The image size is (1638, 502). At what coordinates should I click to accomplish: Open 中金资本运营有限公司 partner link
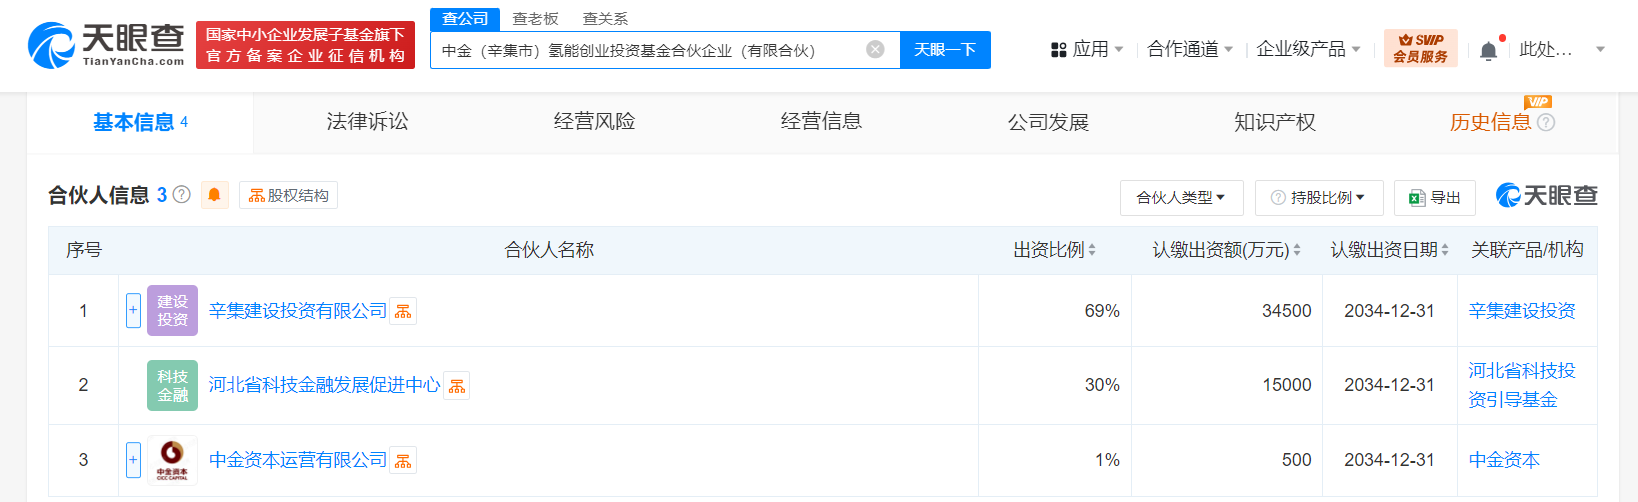click(298, 460)
